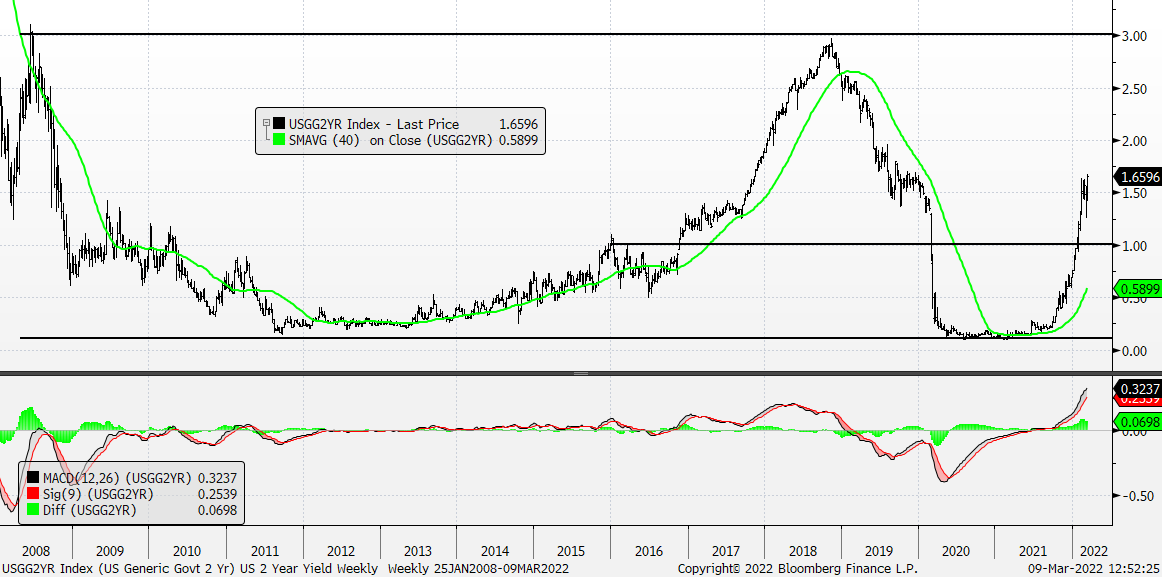Click the 2021 year label
Viewport: 1162px width, 577px height.
click(1033, 551)
